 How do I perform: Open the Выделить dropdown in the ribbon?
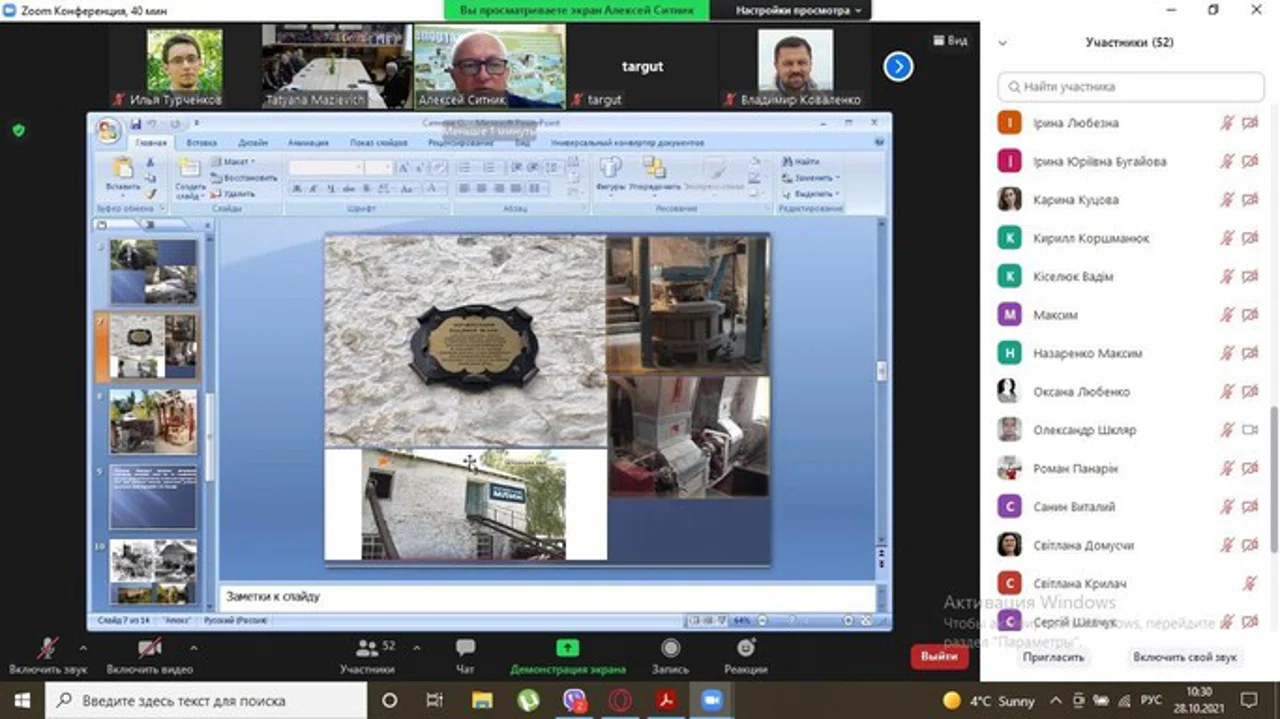tap(810, 193)
